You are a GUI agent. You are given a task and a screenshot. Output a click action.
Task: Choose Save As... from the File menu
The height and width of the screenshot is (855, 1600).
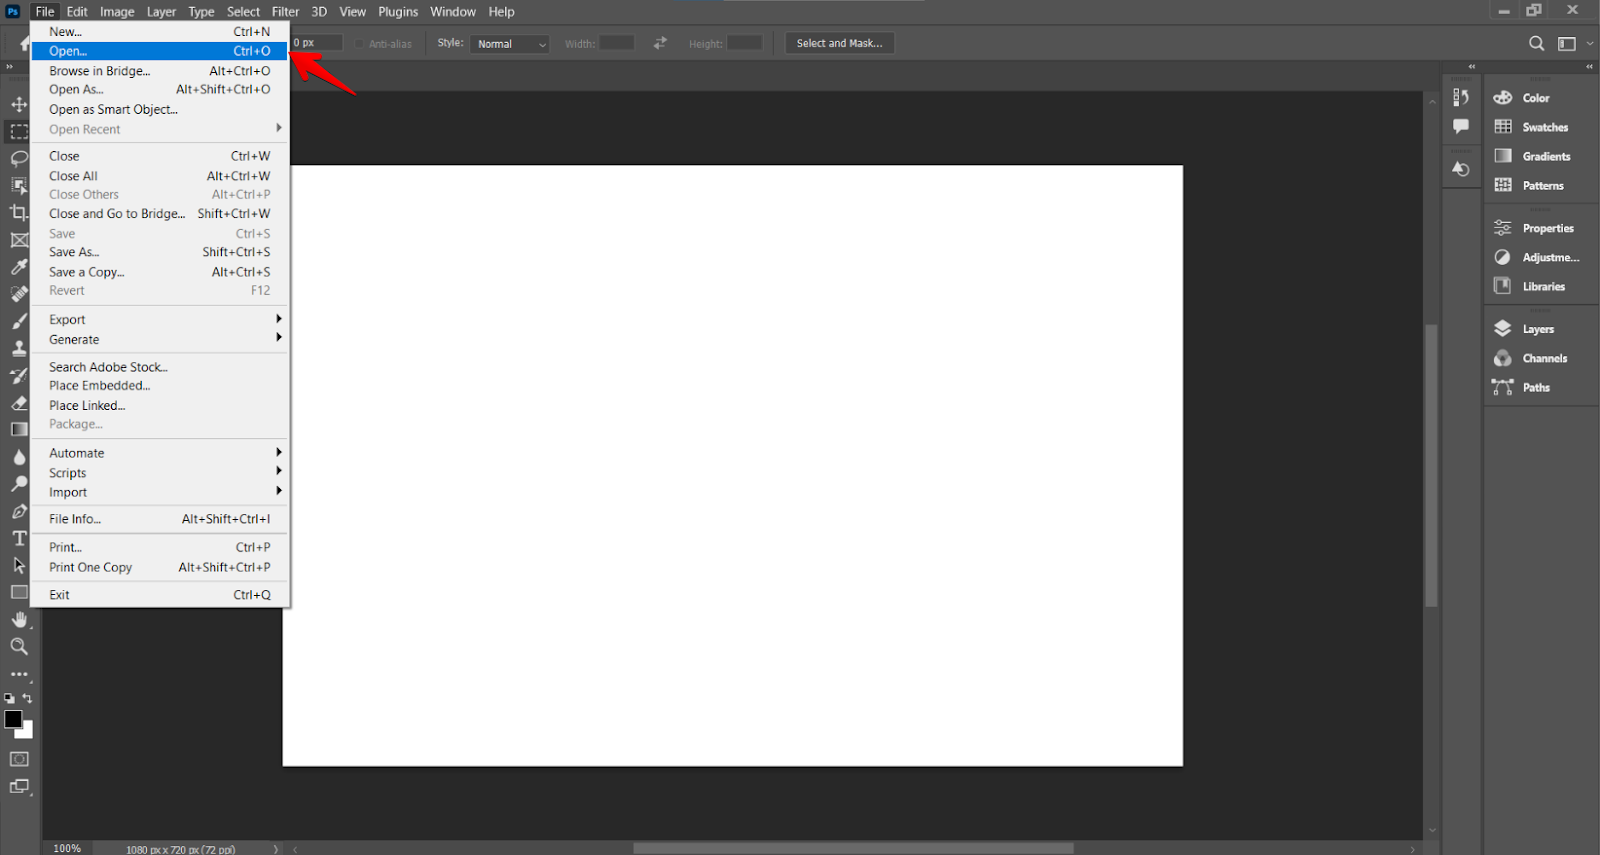click(160, 252)
